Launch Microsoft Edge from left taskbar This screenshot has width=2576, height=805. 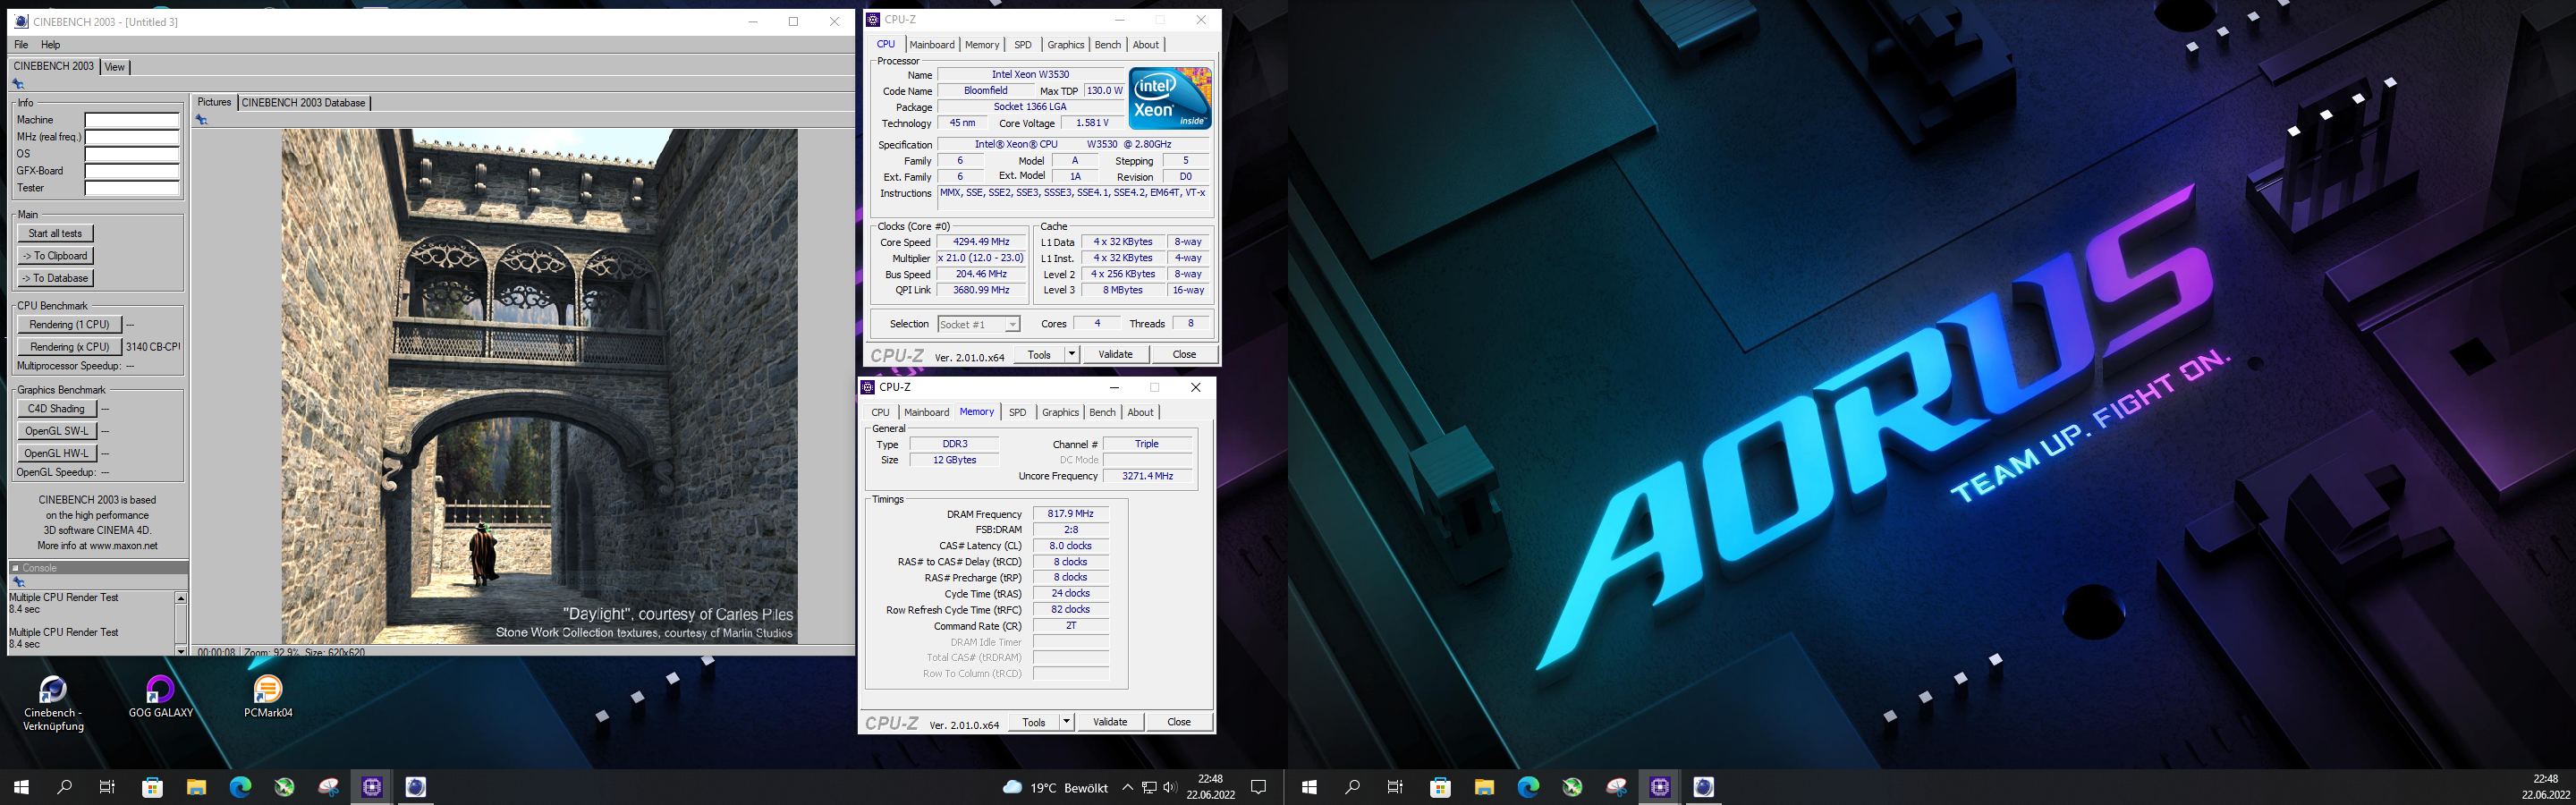click(x=240, y=787)
